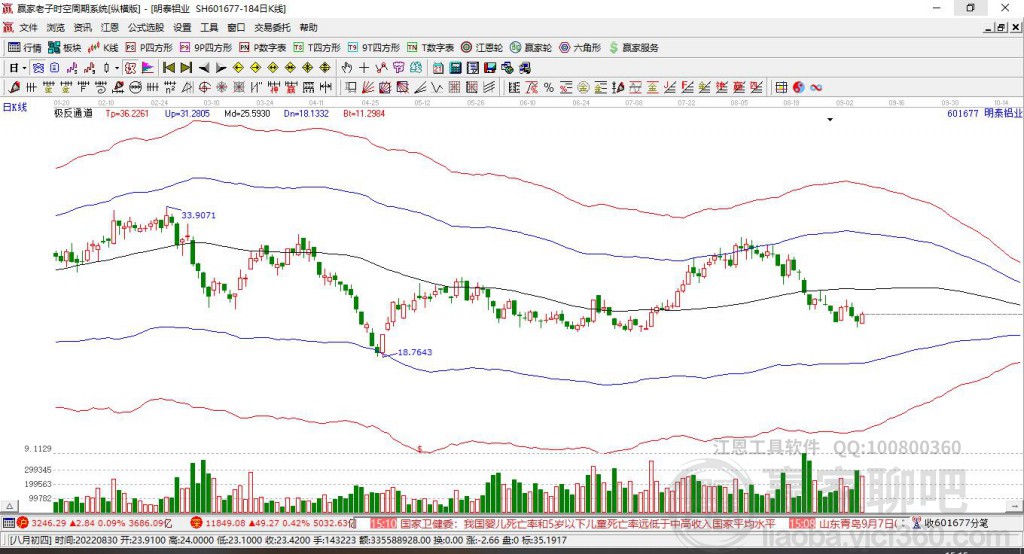
Task: Open the yin-yang taiji icon
Action: (x=798, y=88)
